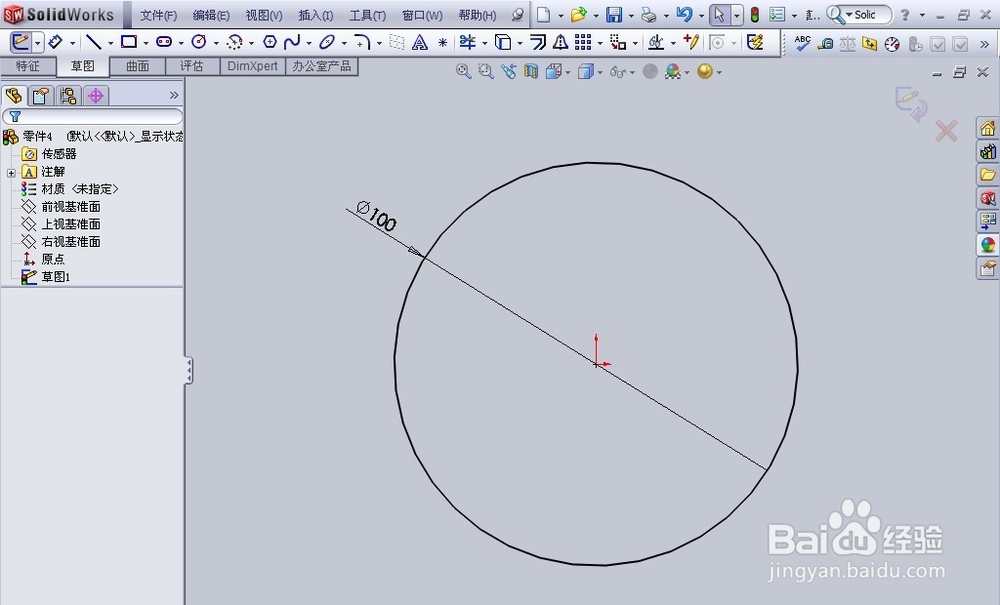
Task: Select 前视基准面 in the feature tree
Action: (x=71, y=207)
